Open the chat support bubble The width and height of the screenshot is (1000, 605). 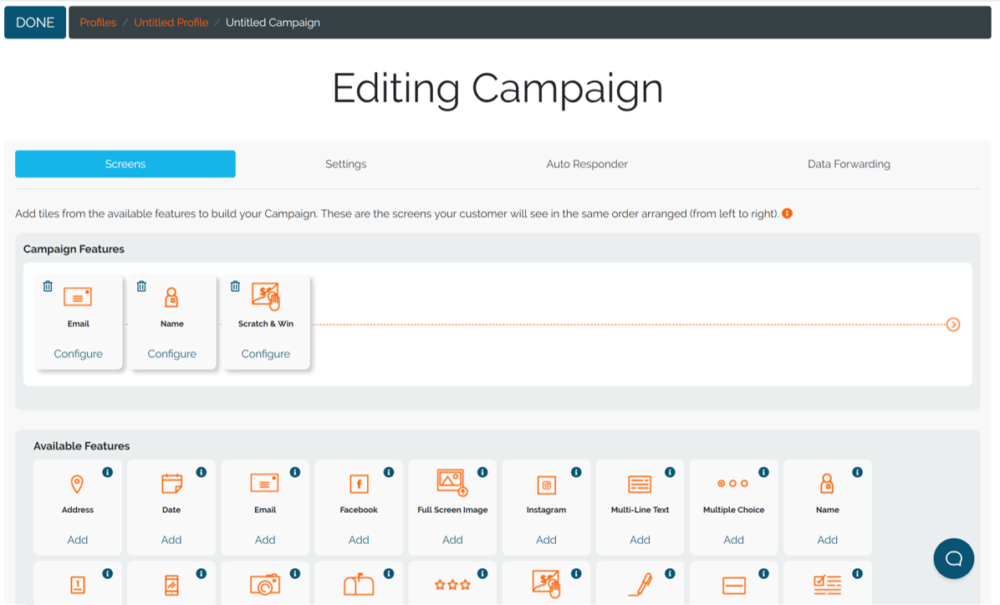(953, 558)
